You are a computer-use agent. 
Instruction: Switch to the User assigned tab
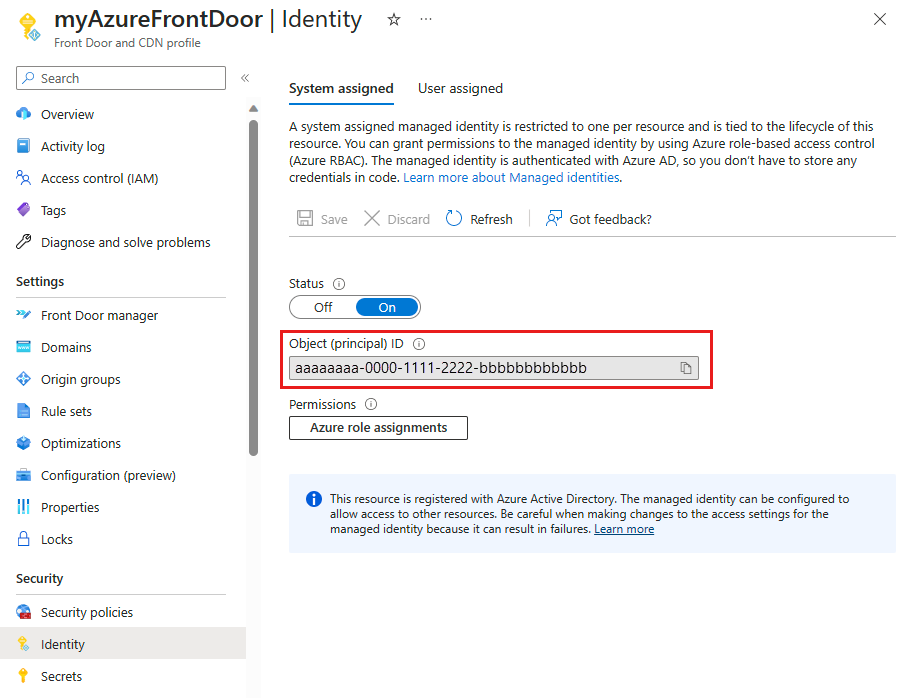[460, 88]
